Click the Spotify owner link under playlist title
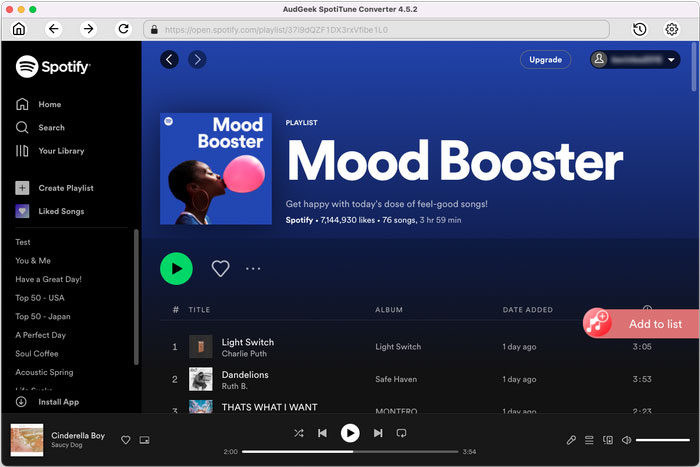Image resolution: width=700 pixels, height=467 pixels. (299, 220)
